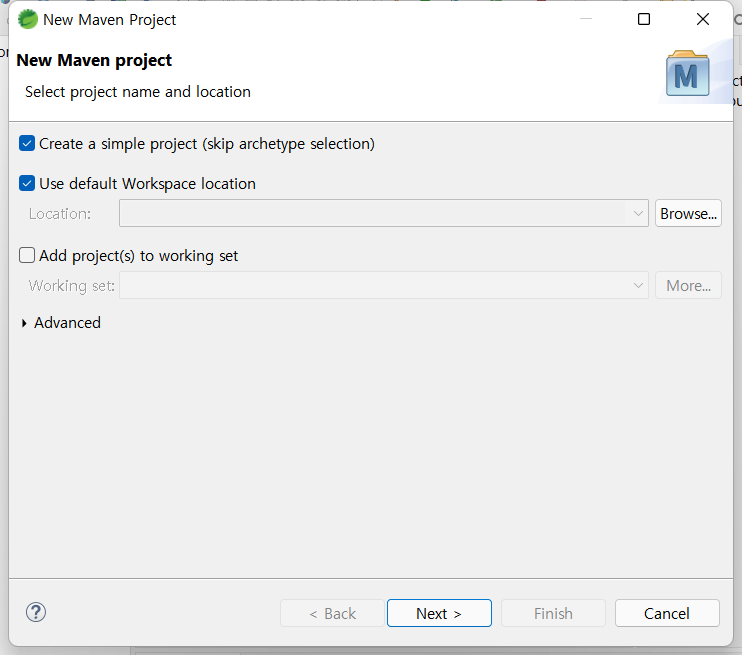Click the Spring leaf icon in title bar
The width and height of the screenshot is (742, 655).
point(27,19)
